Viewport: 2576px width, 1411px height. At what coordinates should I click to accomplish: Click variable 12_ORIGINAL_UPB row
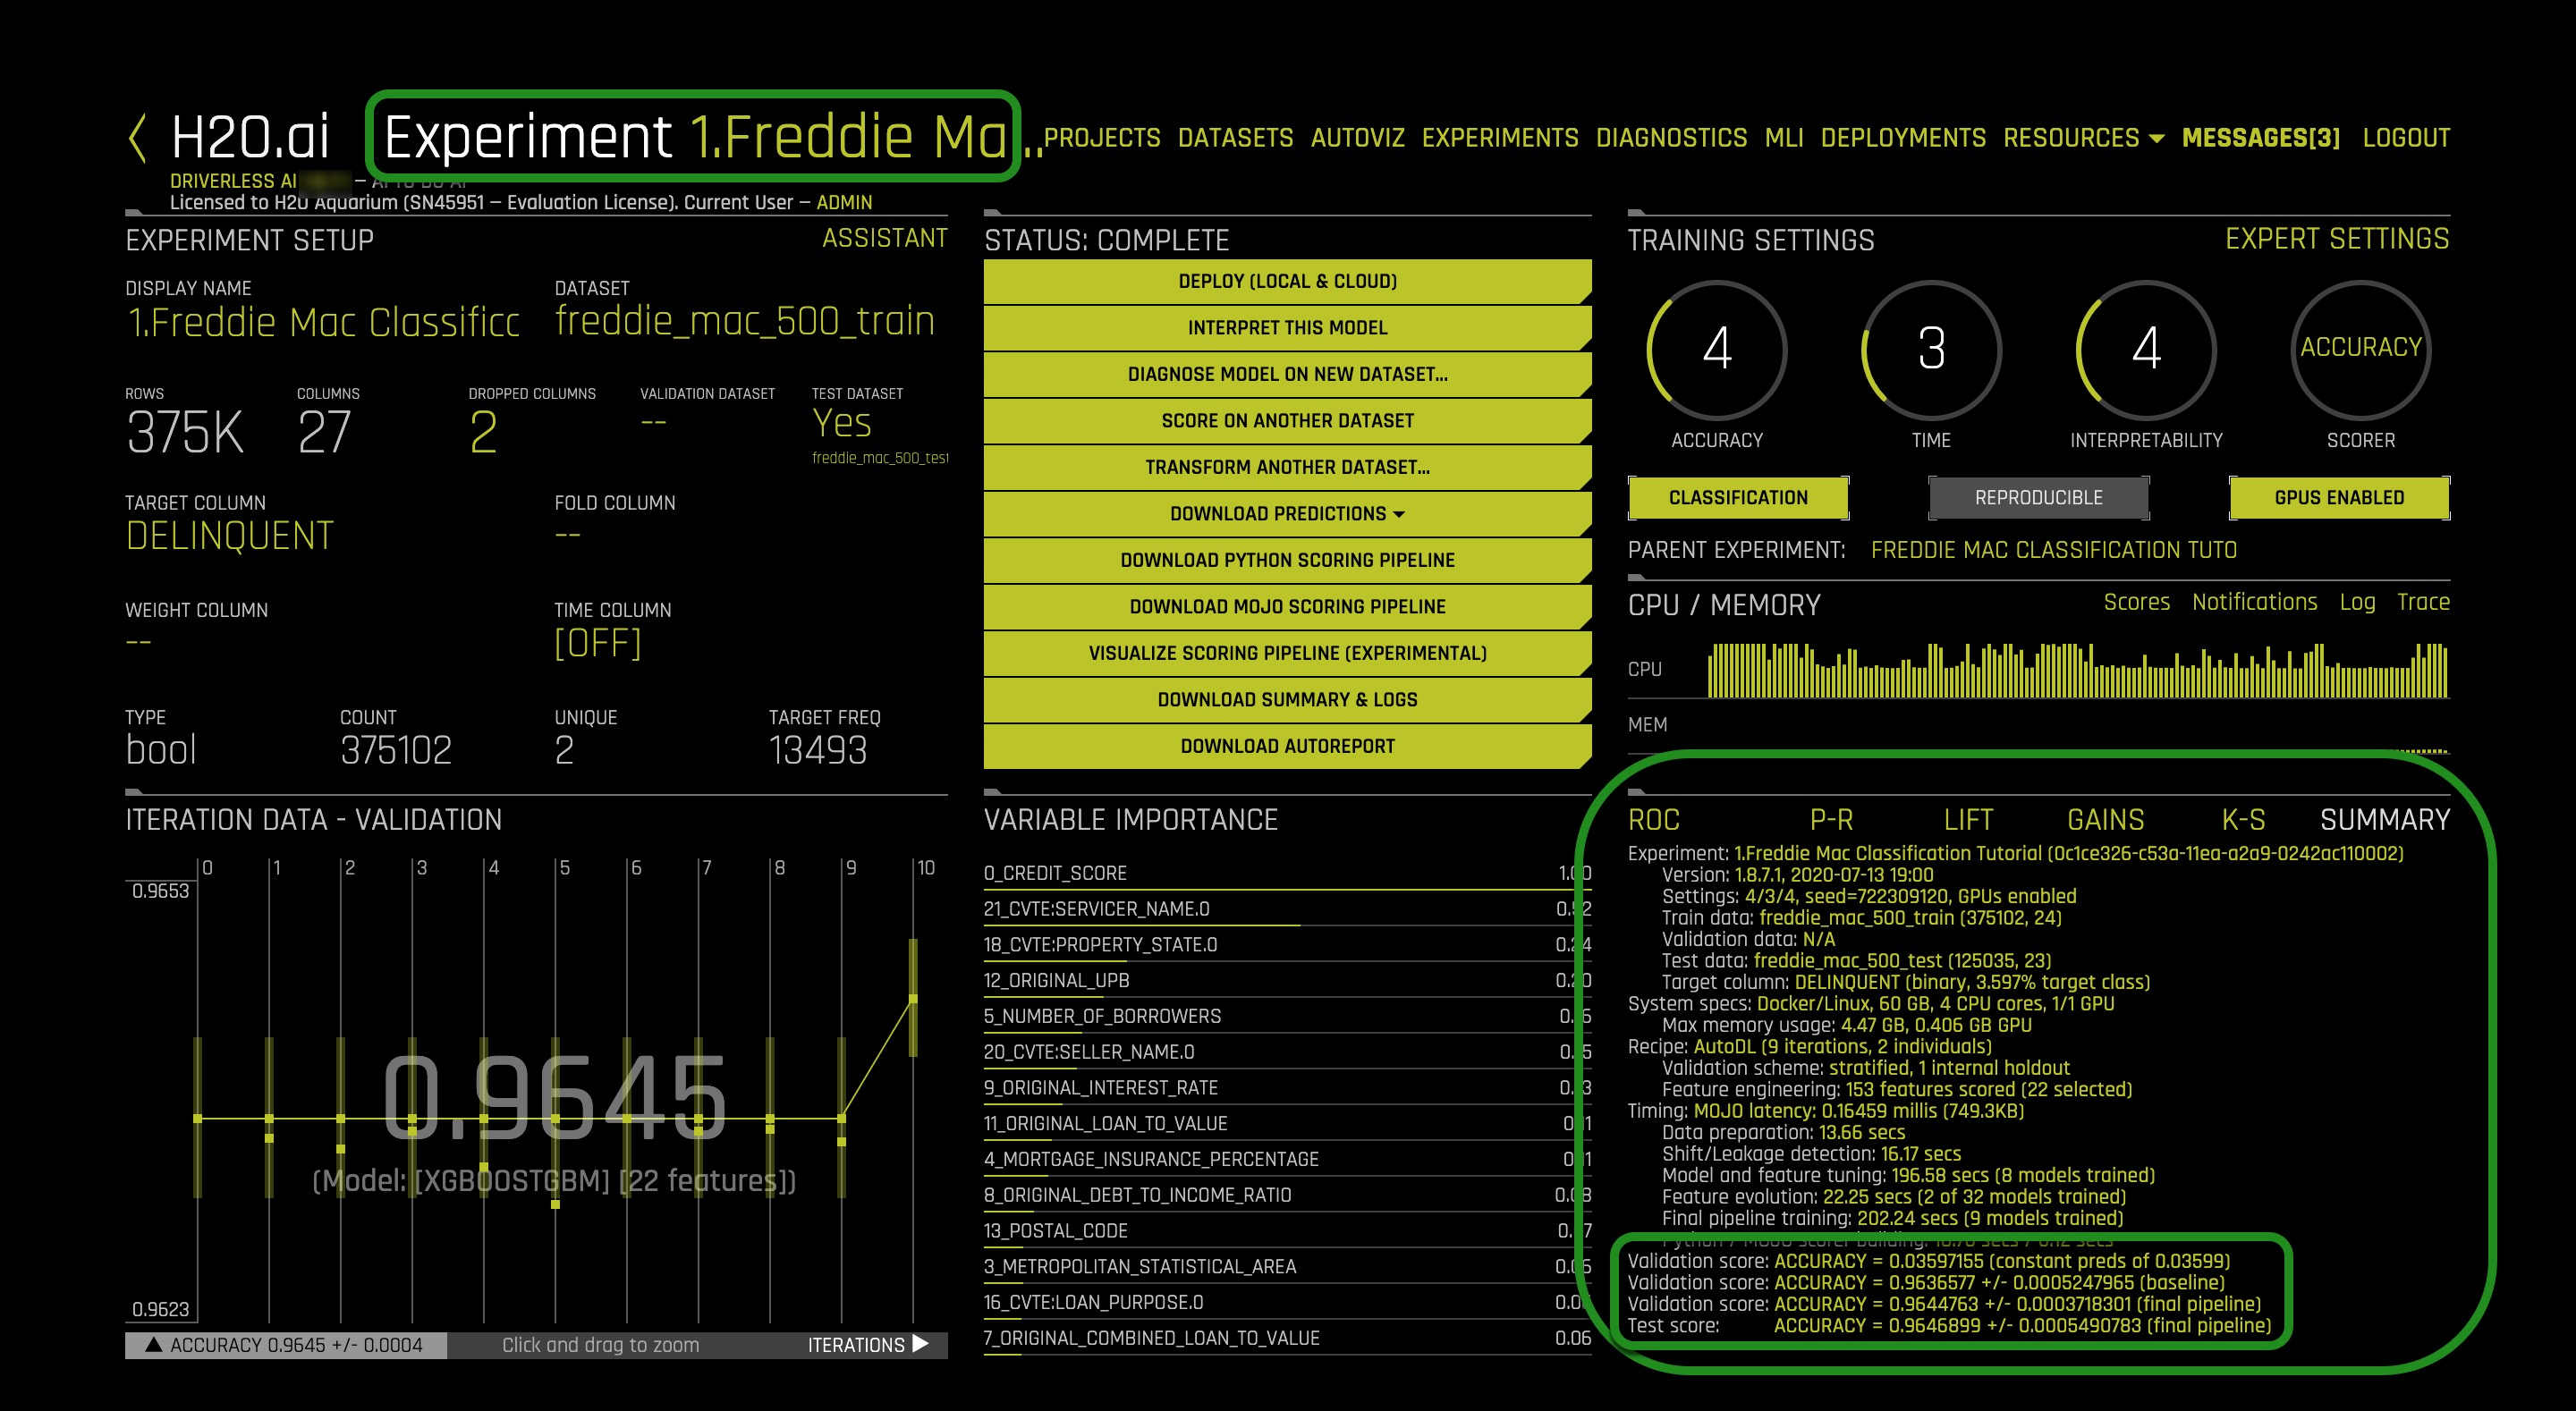pyautogui.click(x=1287, y=980)
